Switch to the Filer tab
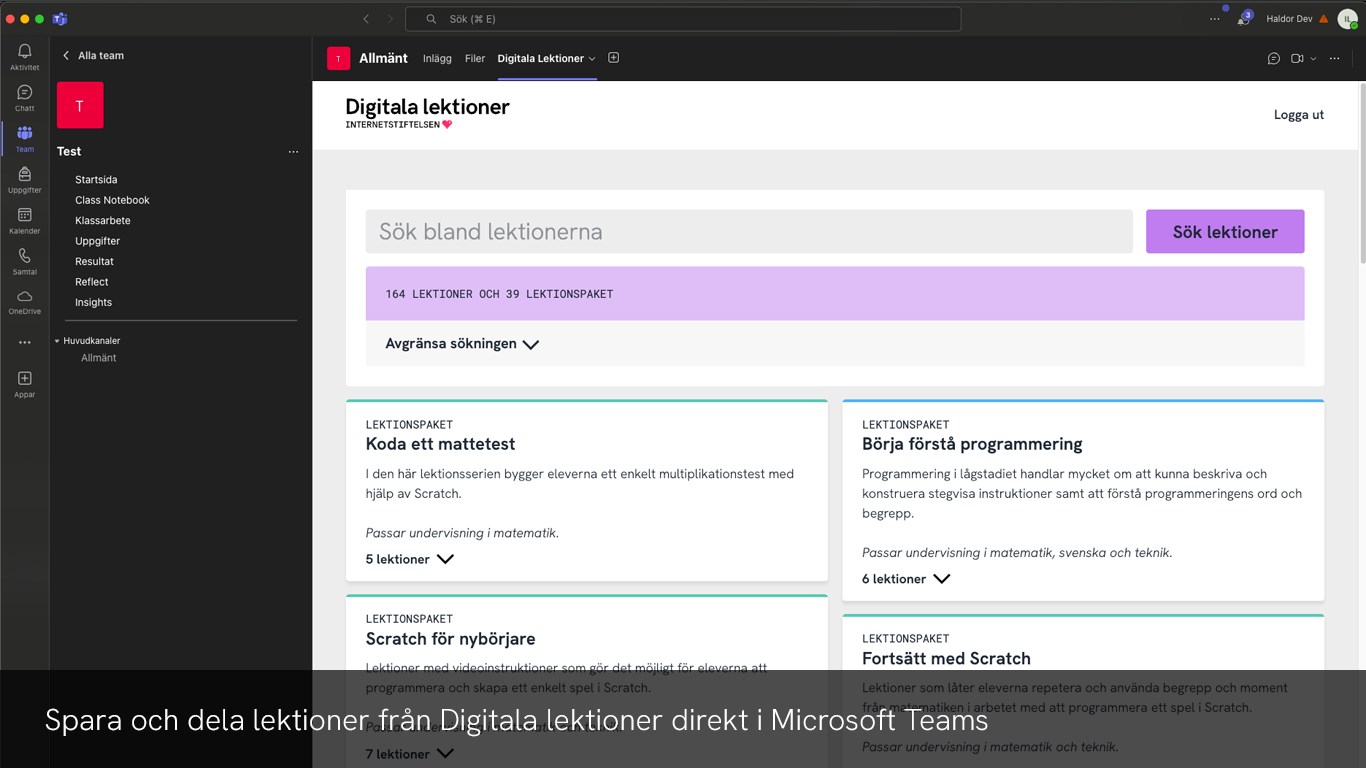 [475, 59]
